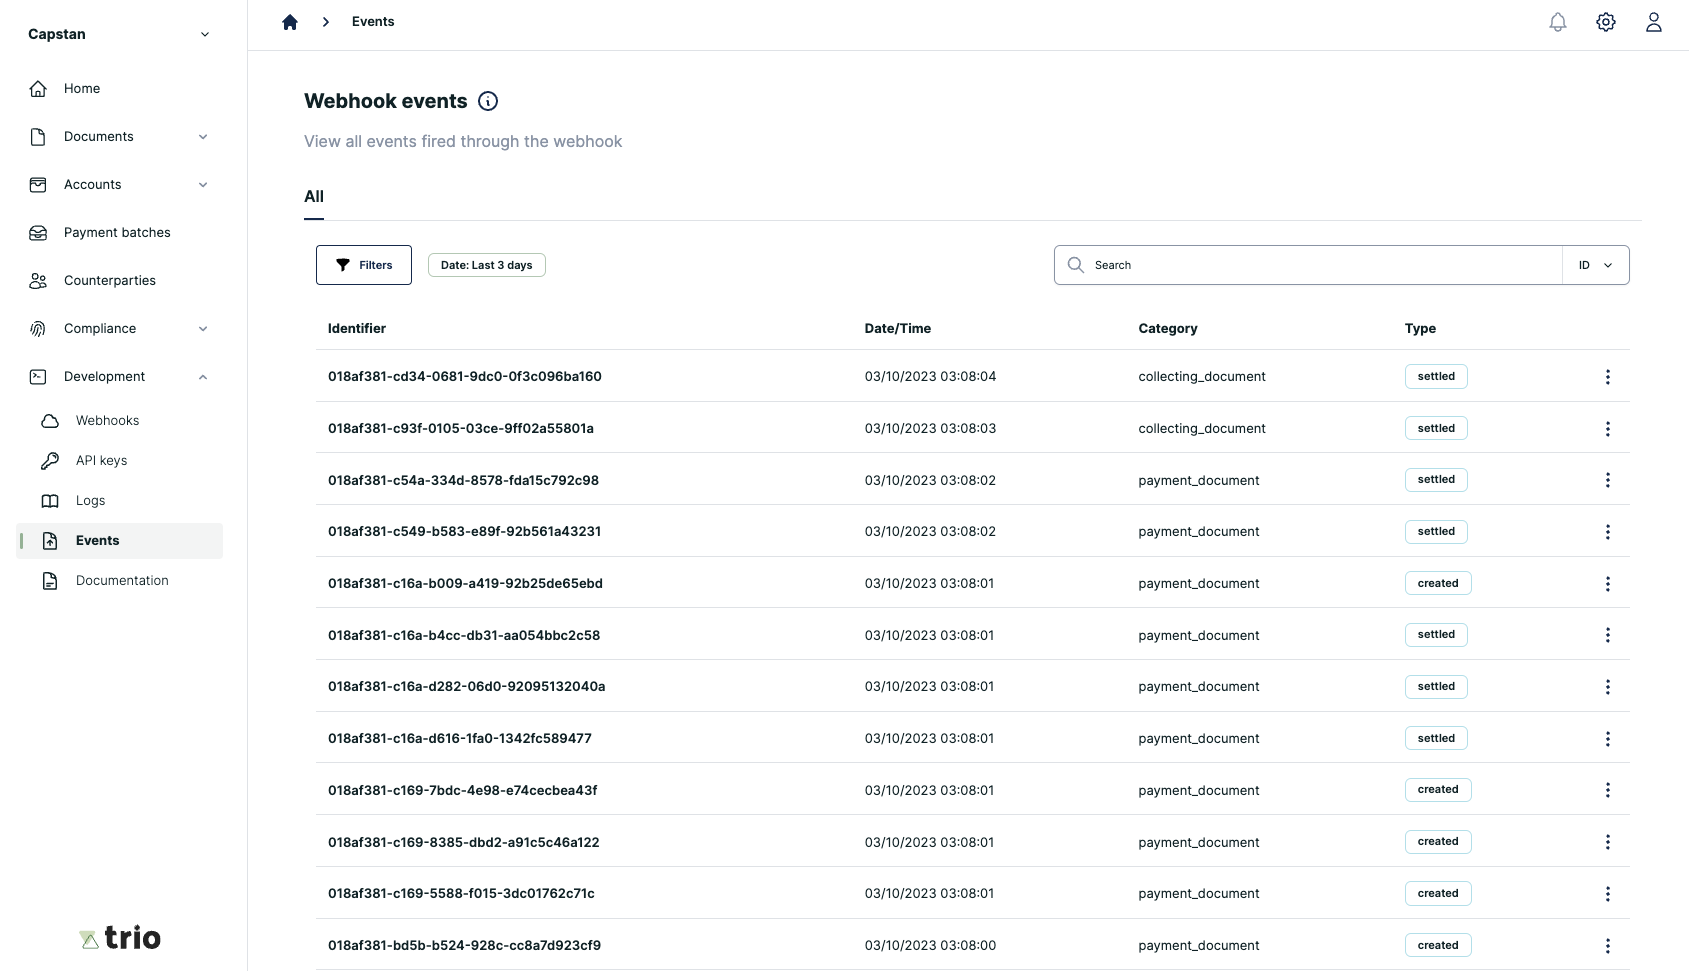
Task: Click the Home house icon in sidebar
Action: click(38, 89)
